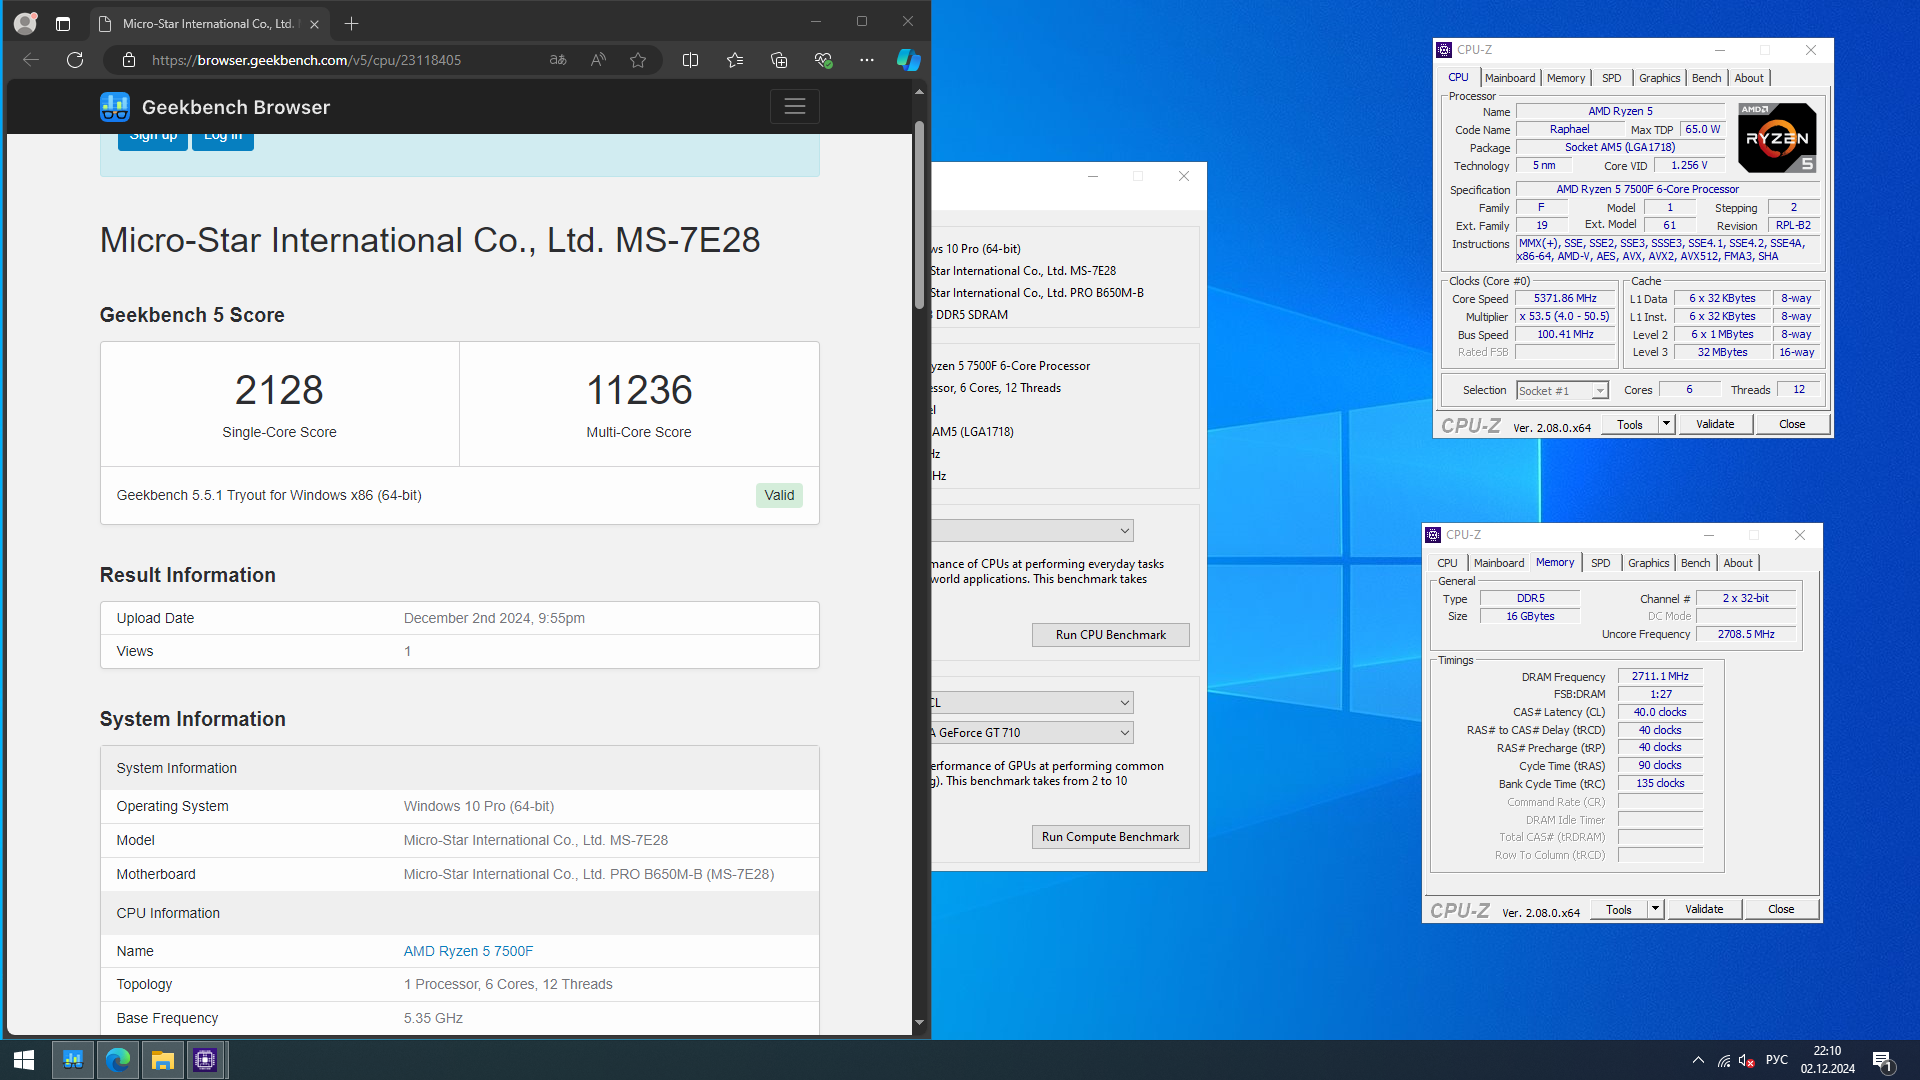Open Bench tab in upper CPU-Z
Image resolution: width=1920 pixels, height=1080 pixels.
click(1706, 78)
